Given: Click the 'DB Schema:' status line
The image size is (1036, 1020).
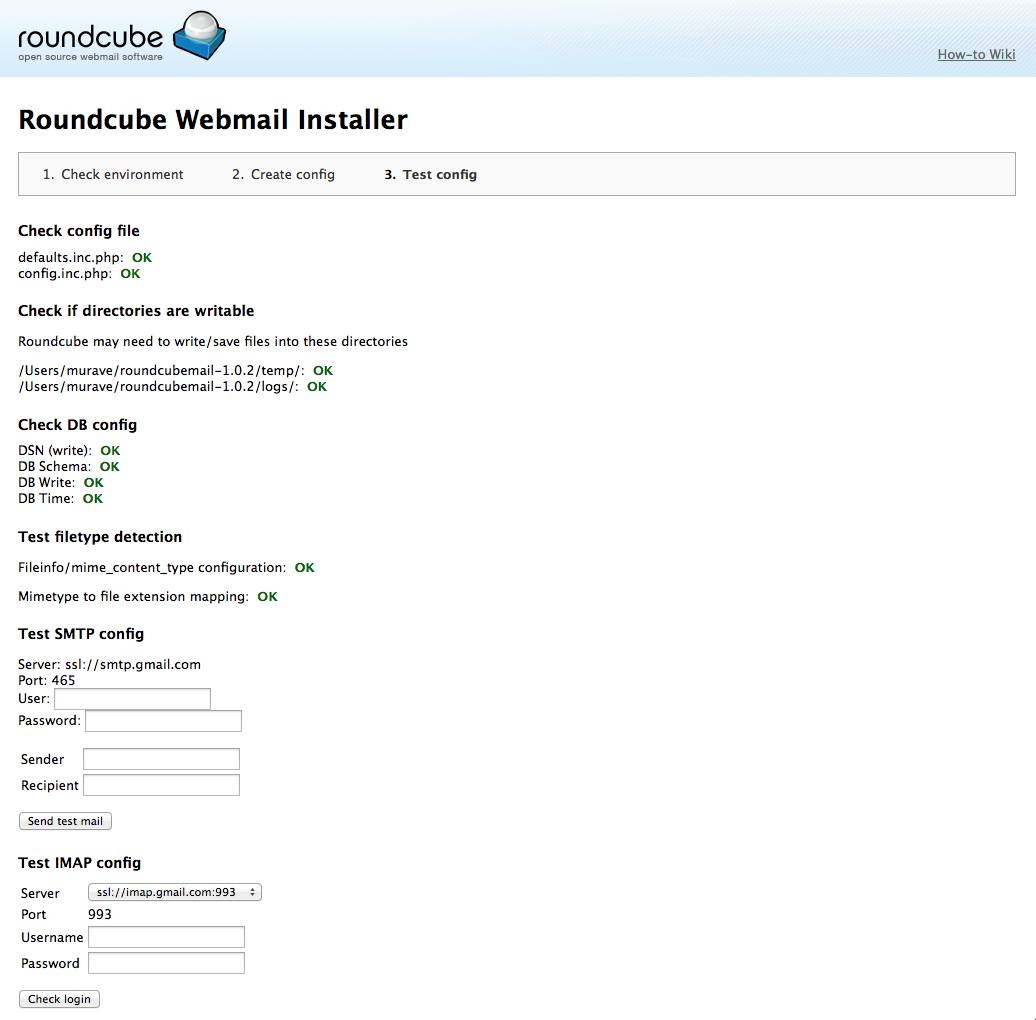Looking at the screenshot, I should [x=69, y=466].
